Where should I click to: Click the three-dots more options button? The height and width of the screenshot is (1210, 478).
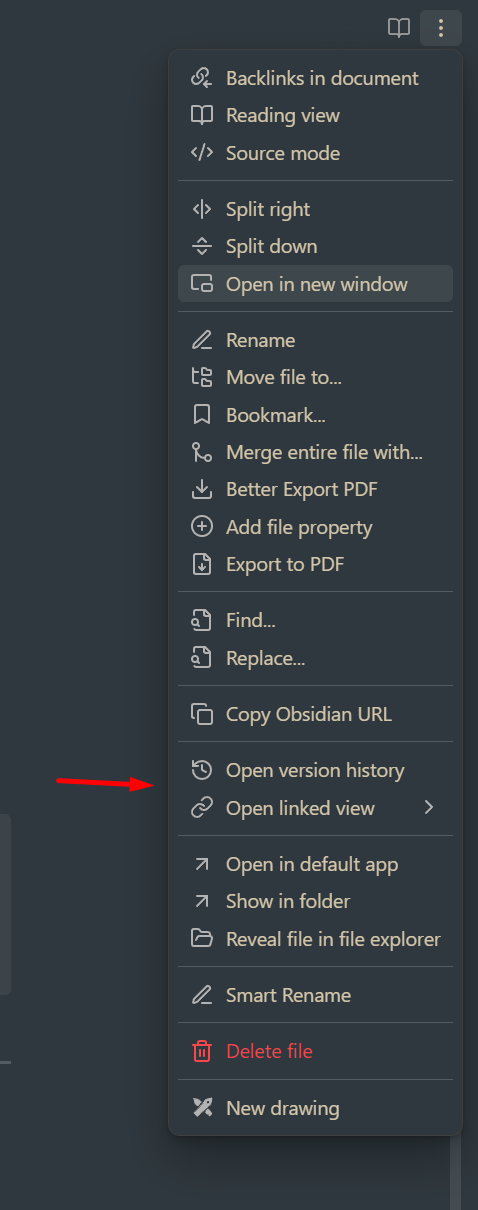441,28
